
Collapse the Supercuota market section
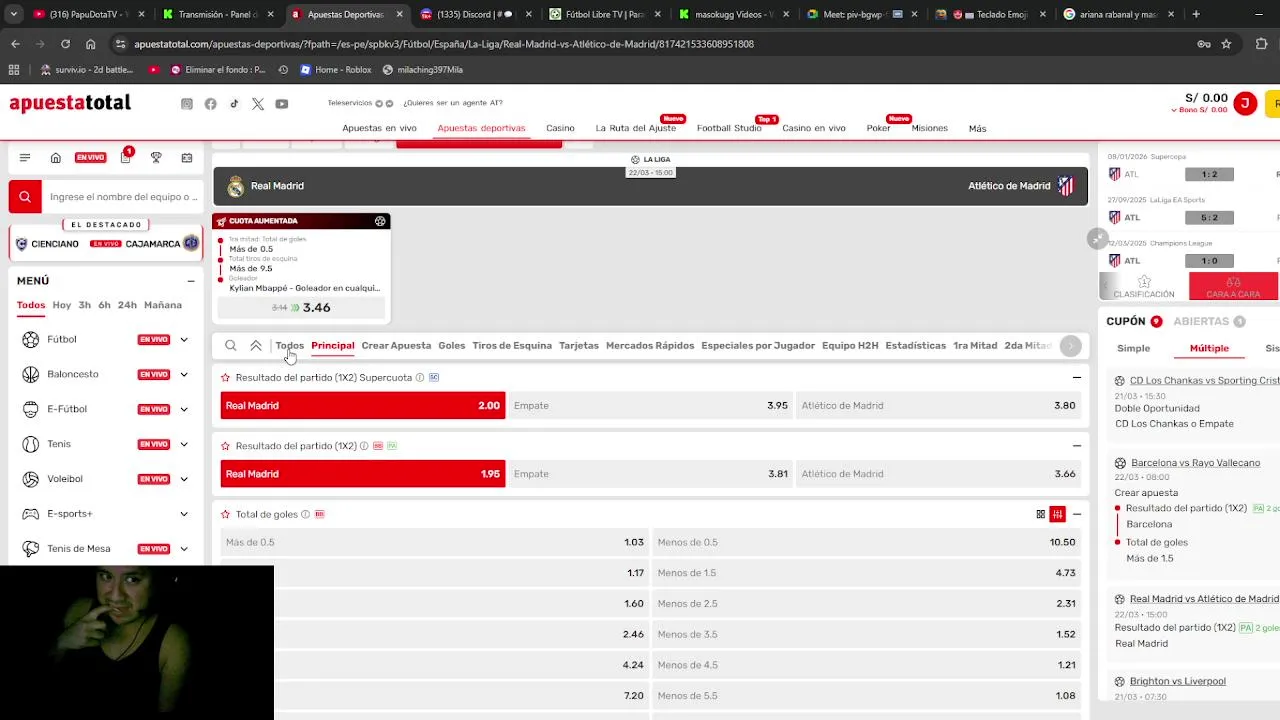[1077, 378]
